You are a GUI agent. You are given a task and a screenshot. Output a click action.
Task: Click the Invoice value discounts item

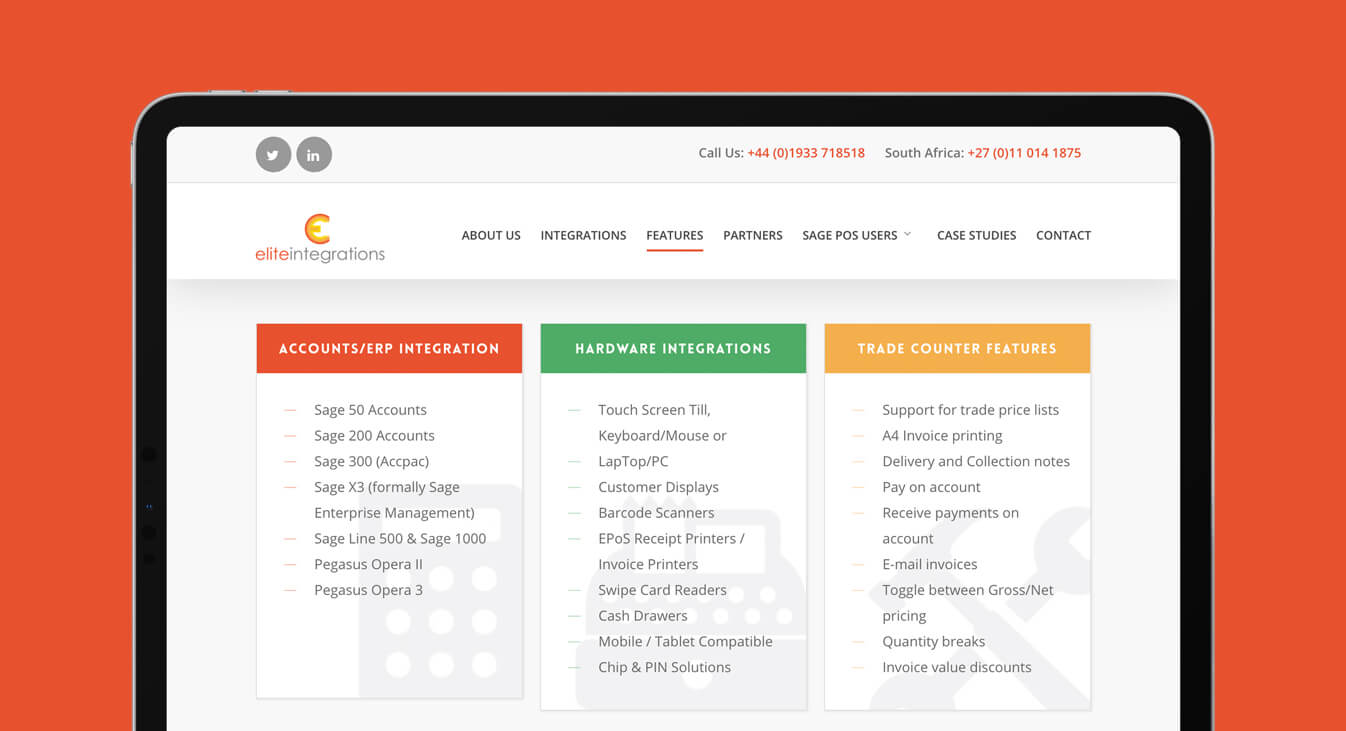coord(957,668)
